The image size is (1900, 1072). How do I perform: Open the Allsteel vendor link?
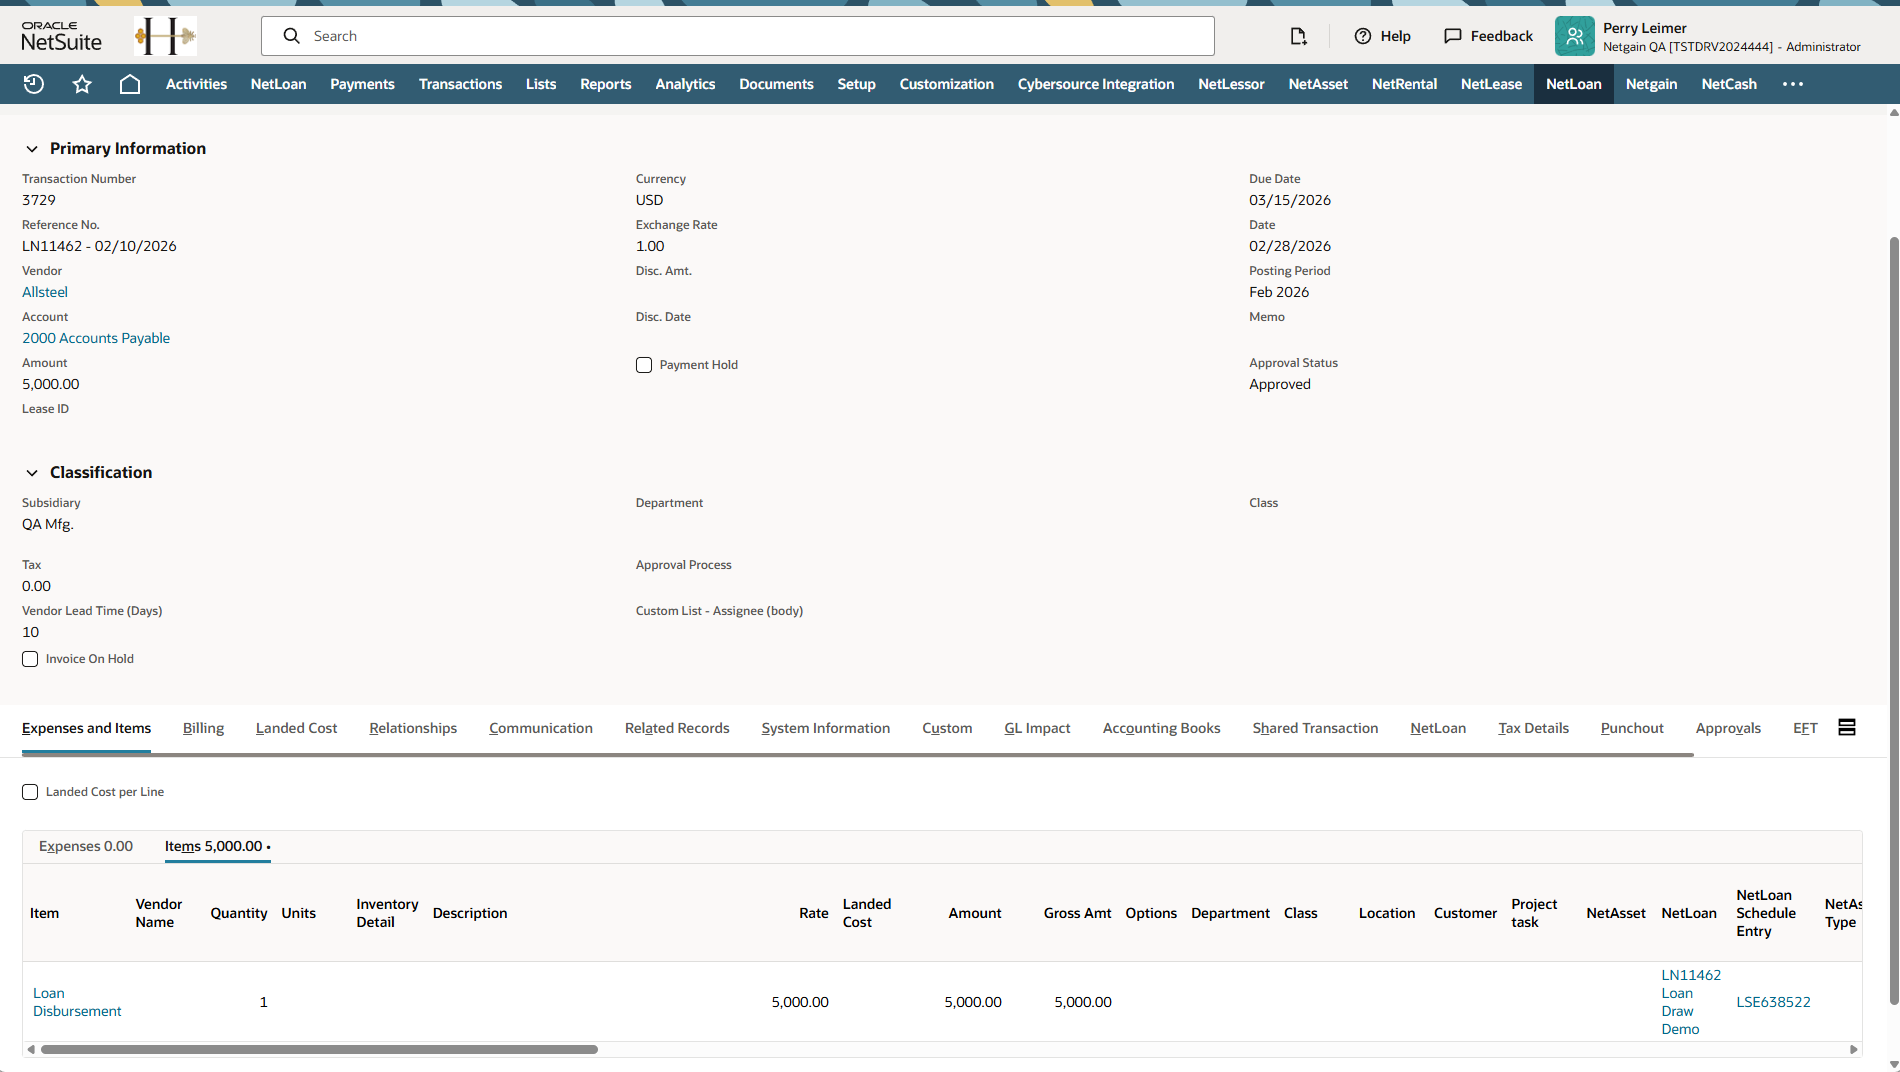coord(45,292)
